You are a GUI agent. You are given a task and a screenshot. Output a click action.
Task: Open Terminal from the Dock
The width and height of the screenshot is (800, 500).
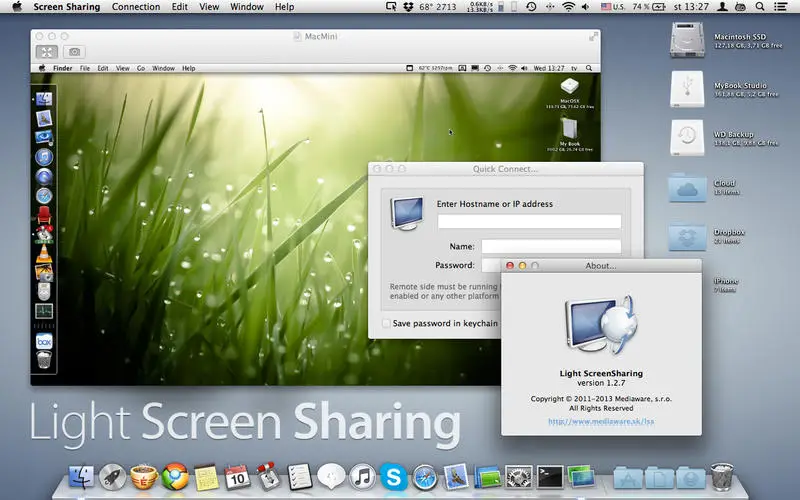point(549,477)
